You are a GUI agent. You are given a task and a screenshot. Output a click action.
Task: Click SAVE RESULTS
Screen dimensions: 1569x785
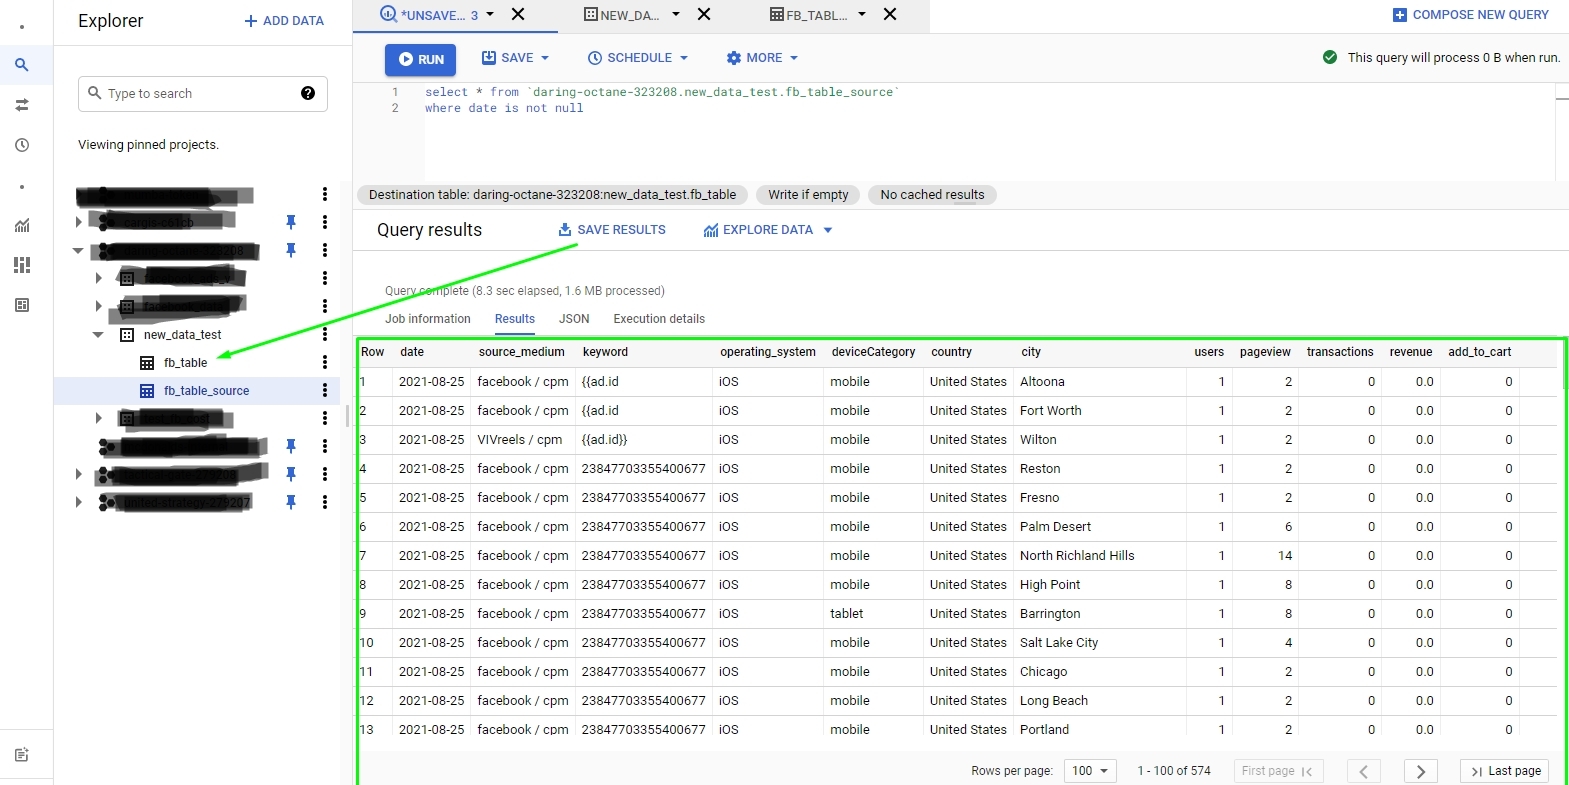click(x=612, y=230)
